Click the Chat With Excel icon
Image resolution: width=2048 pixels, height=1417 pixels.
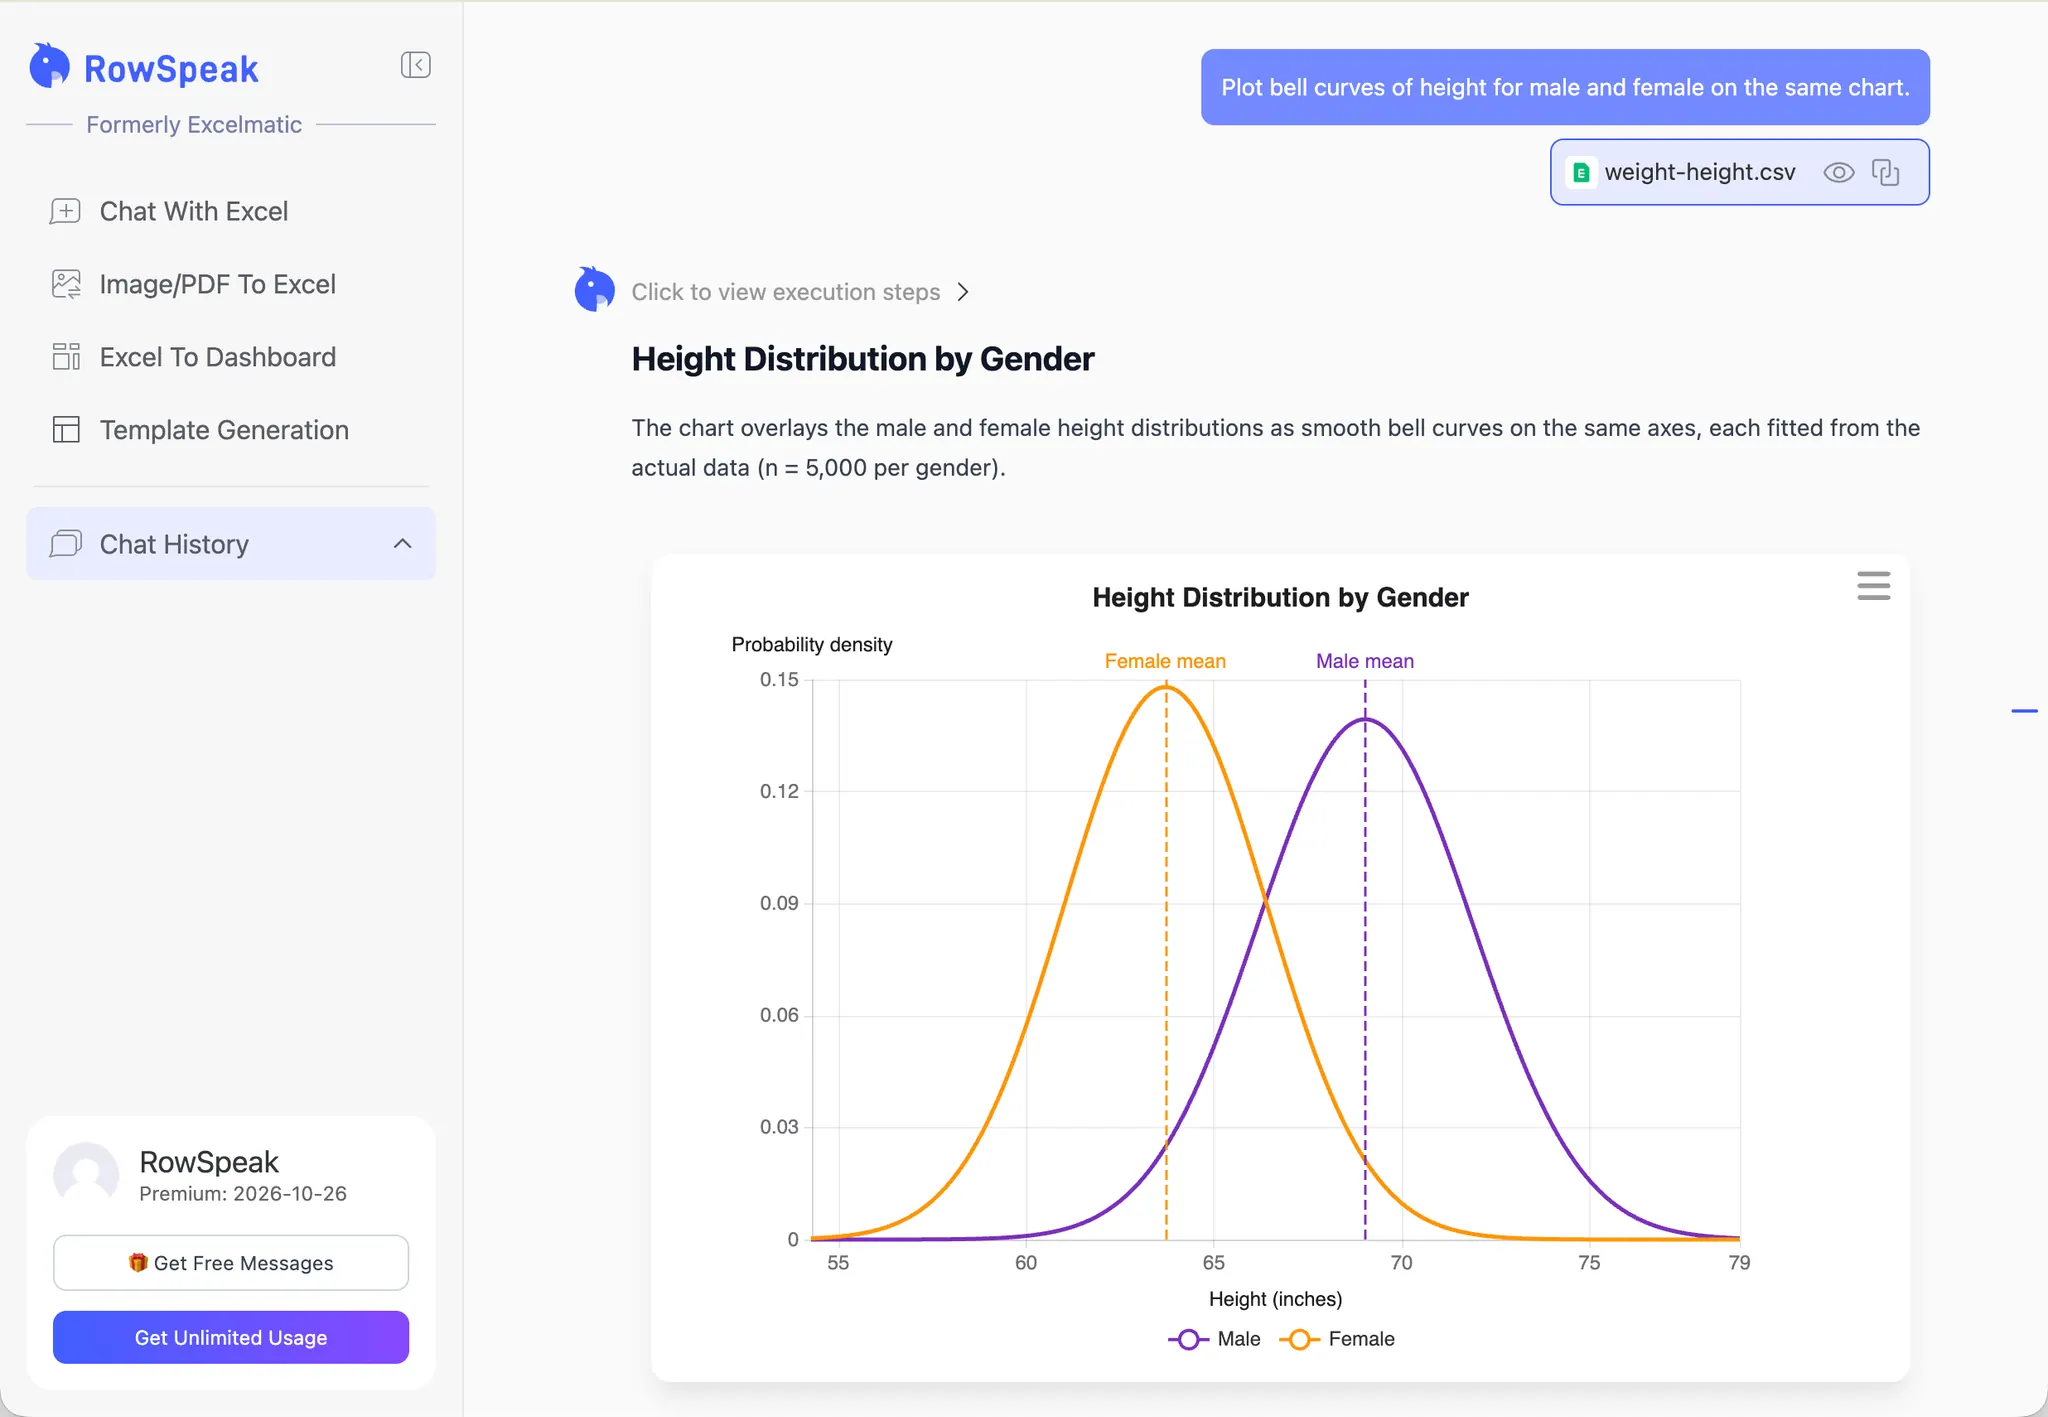point(66,211)
